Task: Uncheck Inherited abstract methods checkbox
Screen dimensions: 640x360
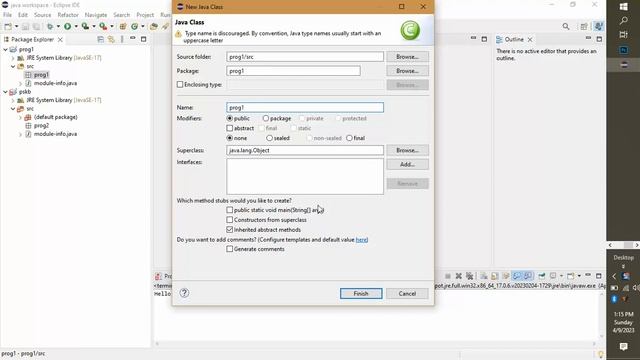Action: [230, 230]
